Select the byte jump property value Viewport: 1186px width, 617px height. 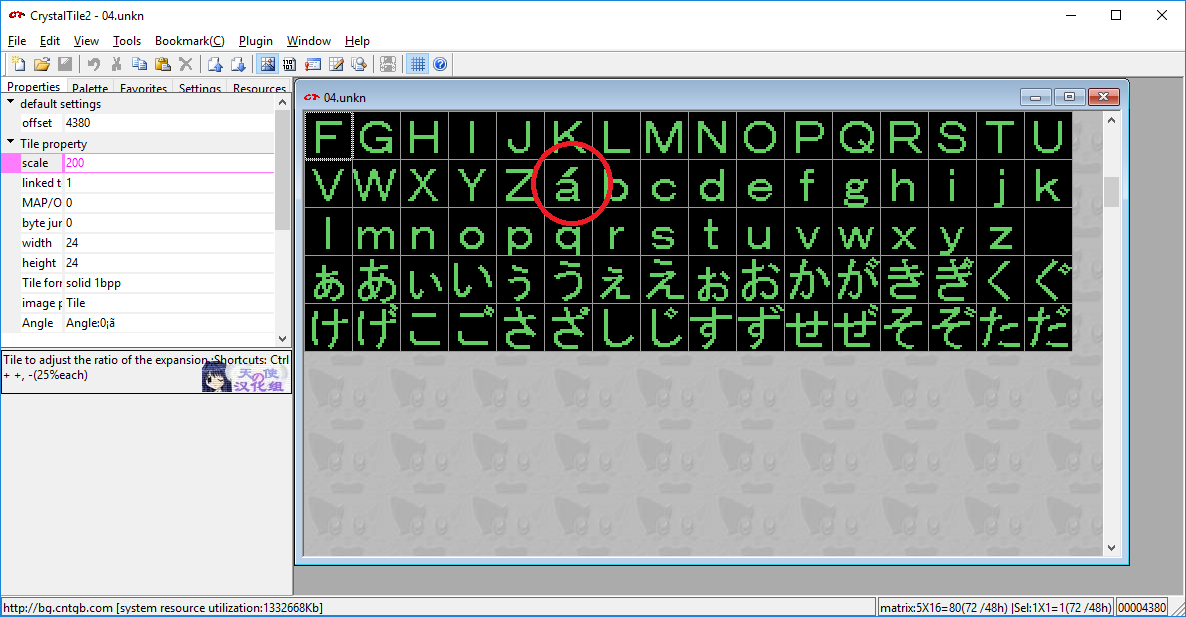[169, 223]
